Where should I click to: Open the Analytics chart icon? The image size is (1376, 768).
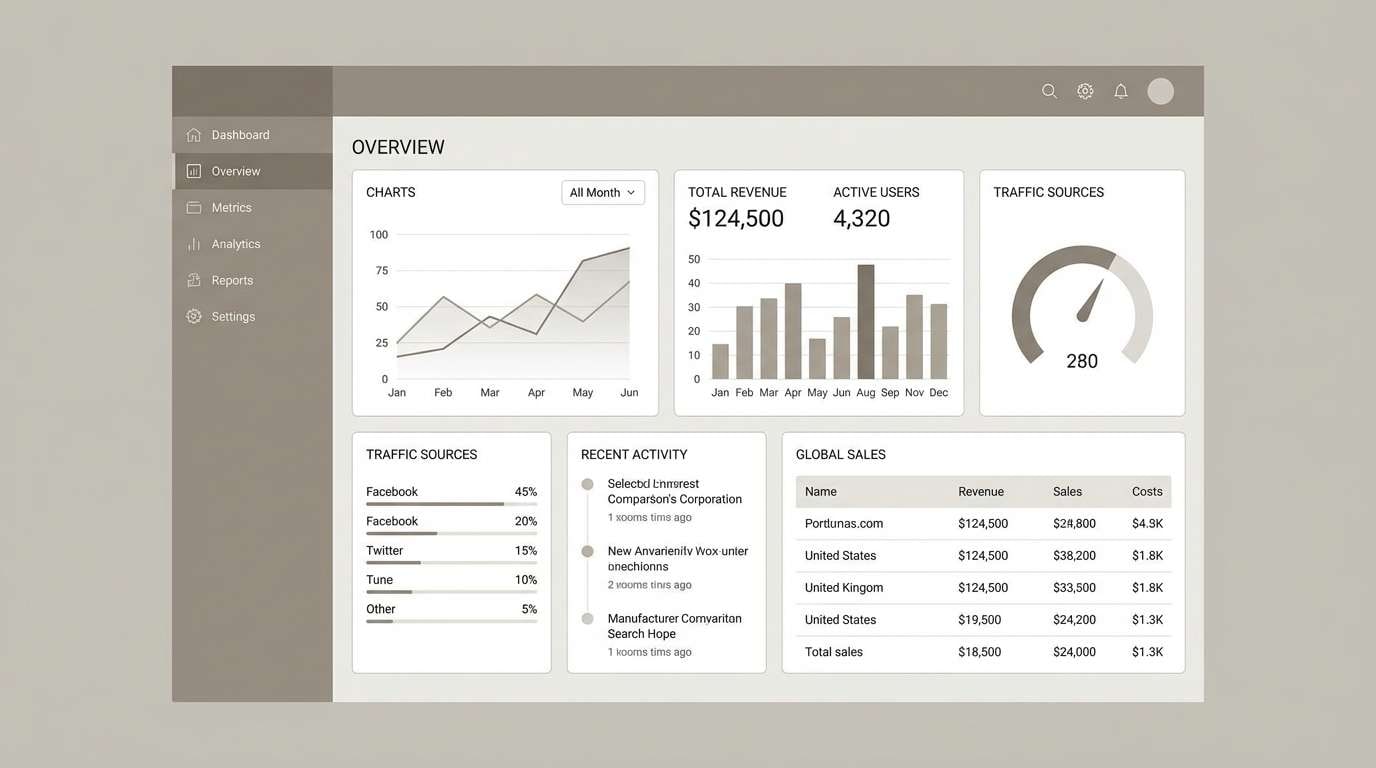pos(192,243)
